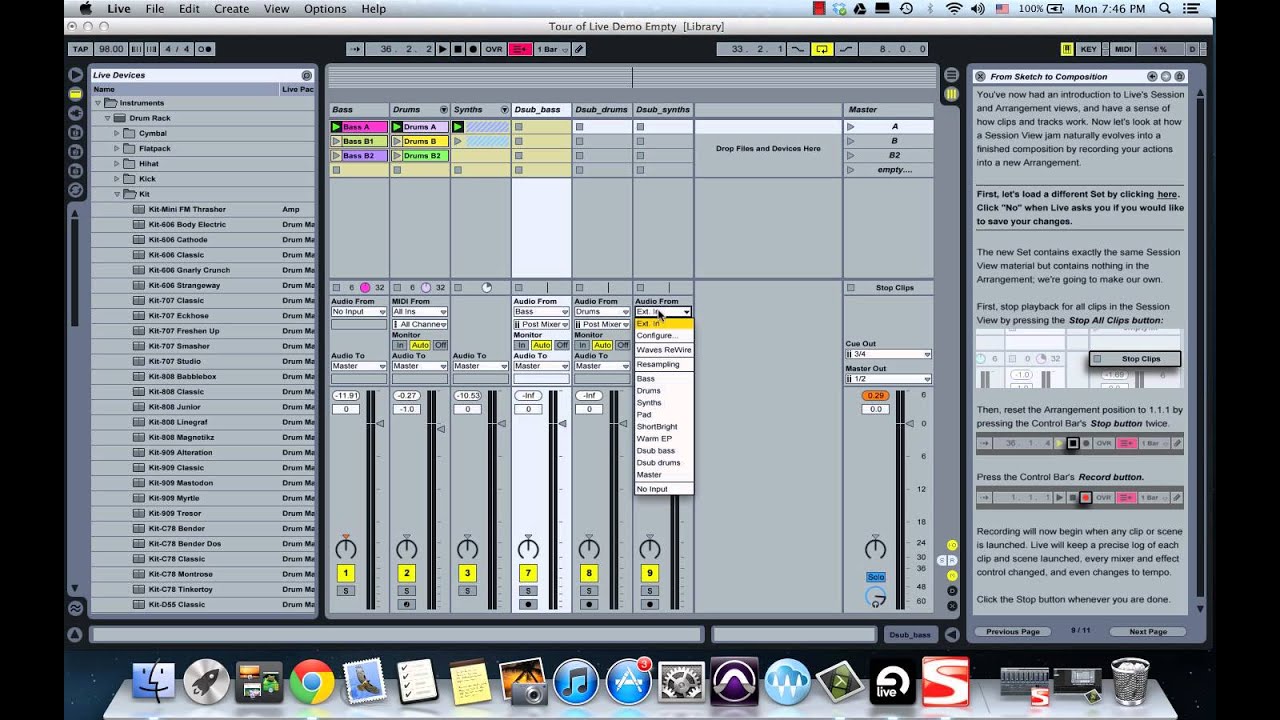Toggle the yellow Loop switch
The width and height of the screenshot is (1280, 720).
click(821, 49)
